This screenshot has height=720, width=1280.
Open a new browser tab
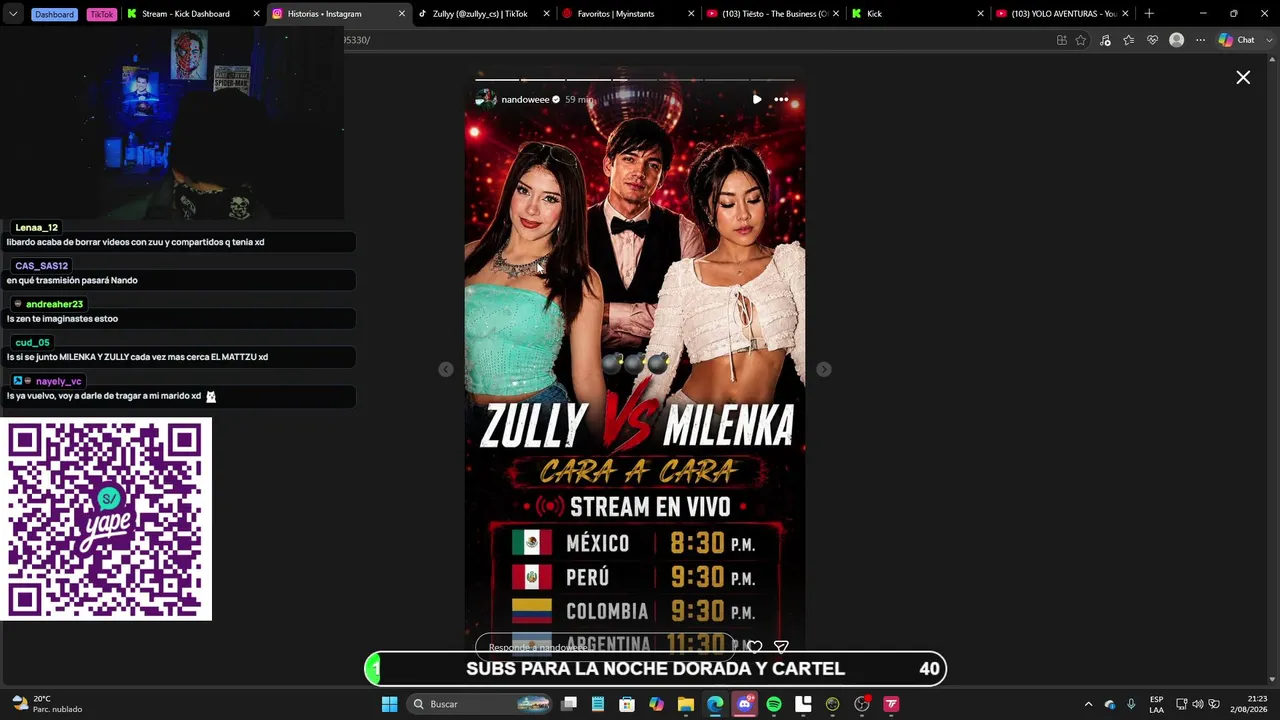click(x=1149, y=14)
